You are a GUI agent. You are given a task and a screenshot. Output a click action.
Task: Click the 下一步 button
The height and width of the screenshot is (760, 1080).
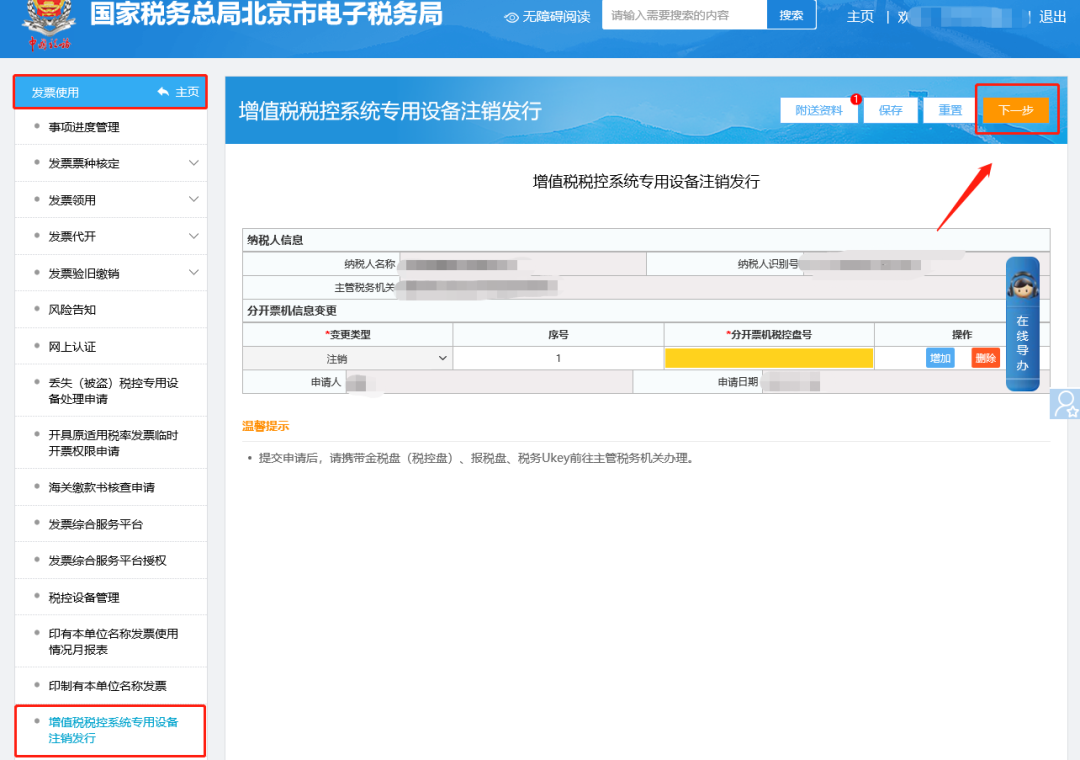coord(1016,110)
